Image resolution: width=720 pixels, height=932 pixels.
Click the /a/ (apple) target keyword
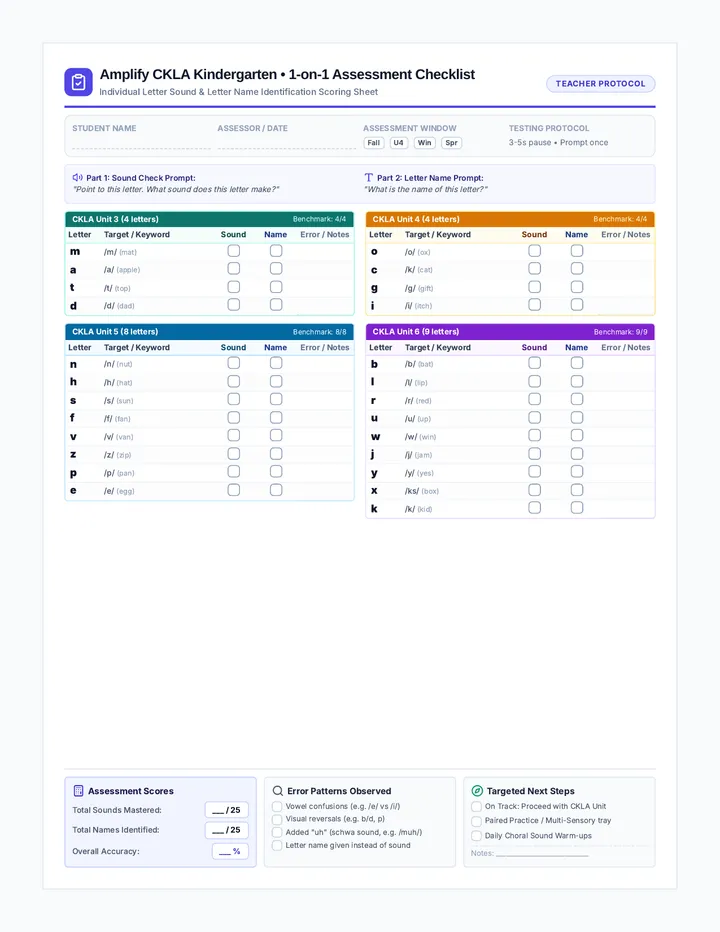click(x=122, y=270)
